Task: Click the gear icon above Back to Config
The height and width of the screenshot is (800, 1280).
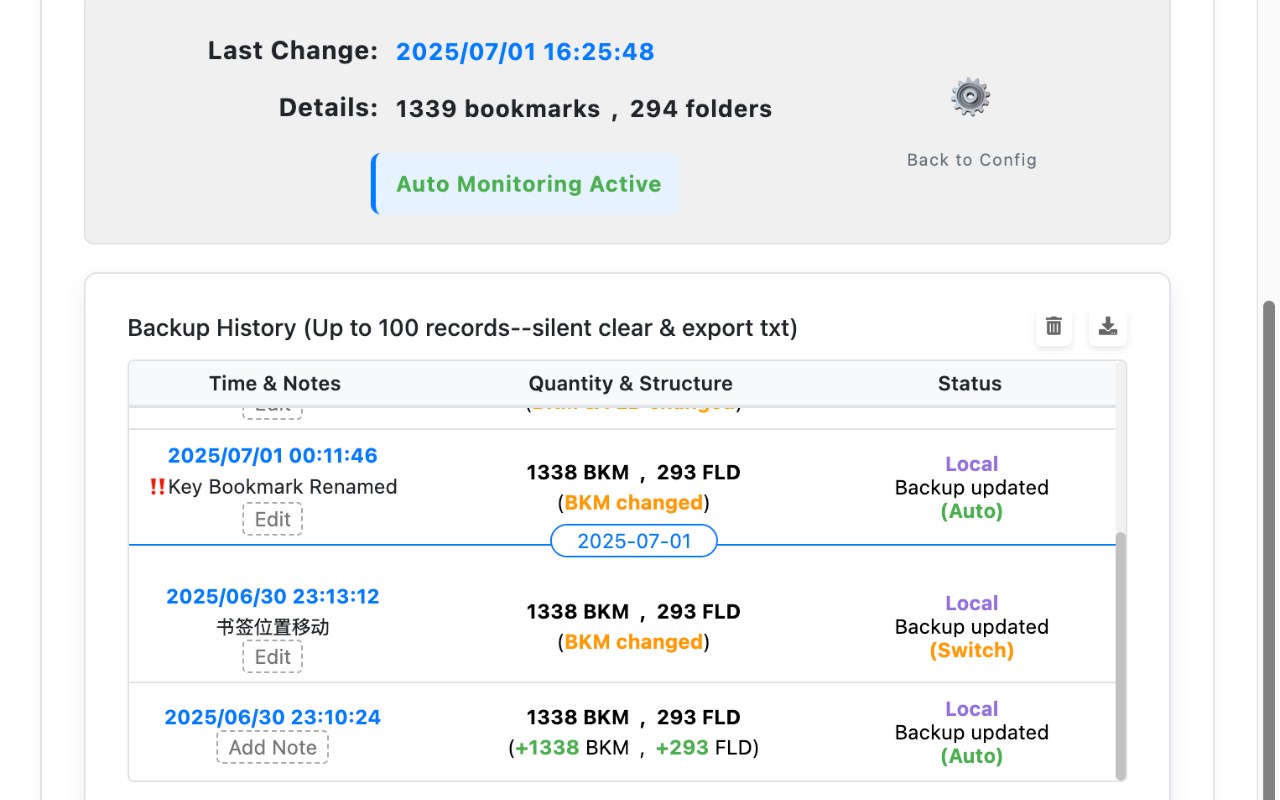Action: pos(970,98)
